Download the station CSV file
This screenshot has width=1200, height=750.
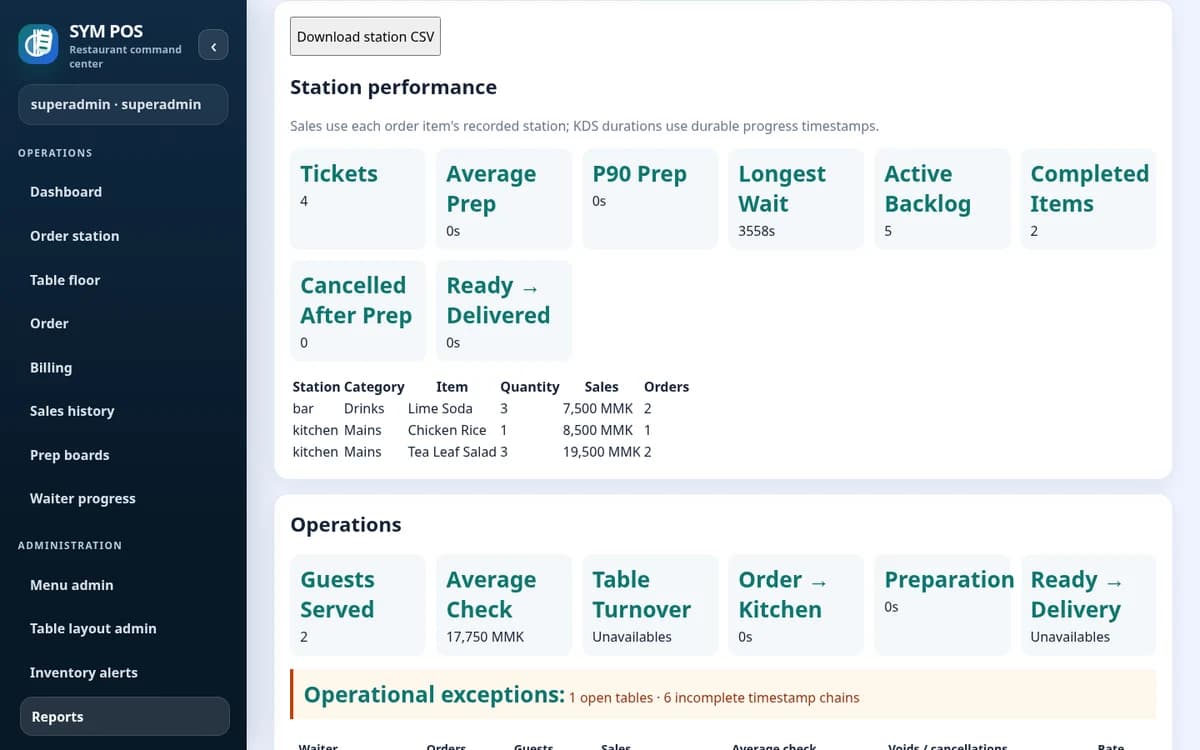point(366,37)
